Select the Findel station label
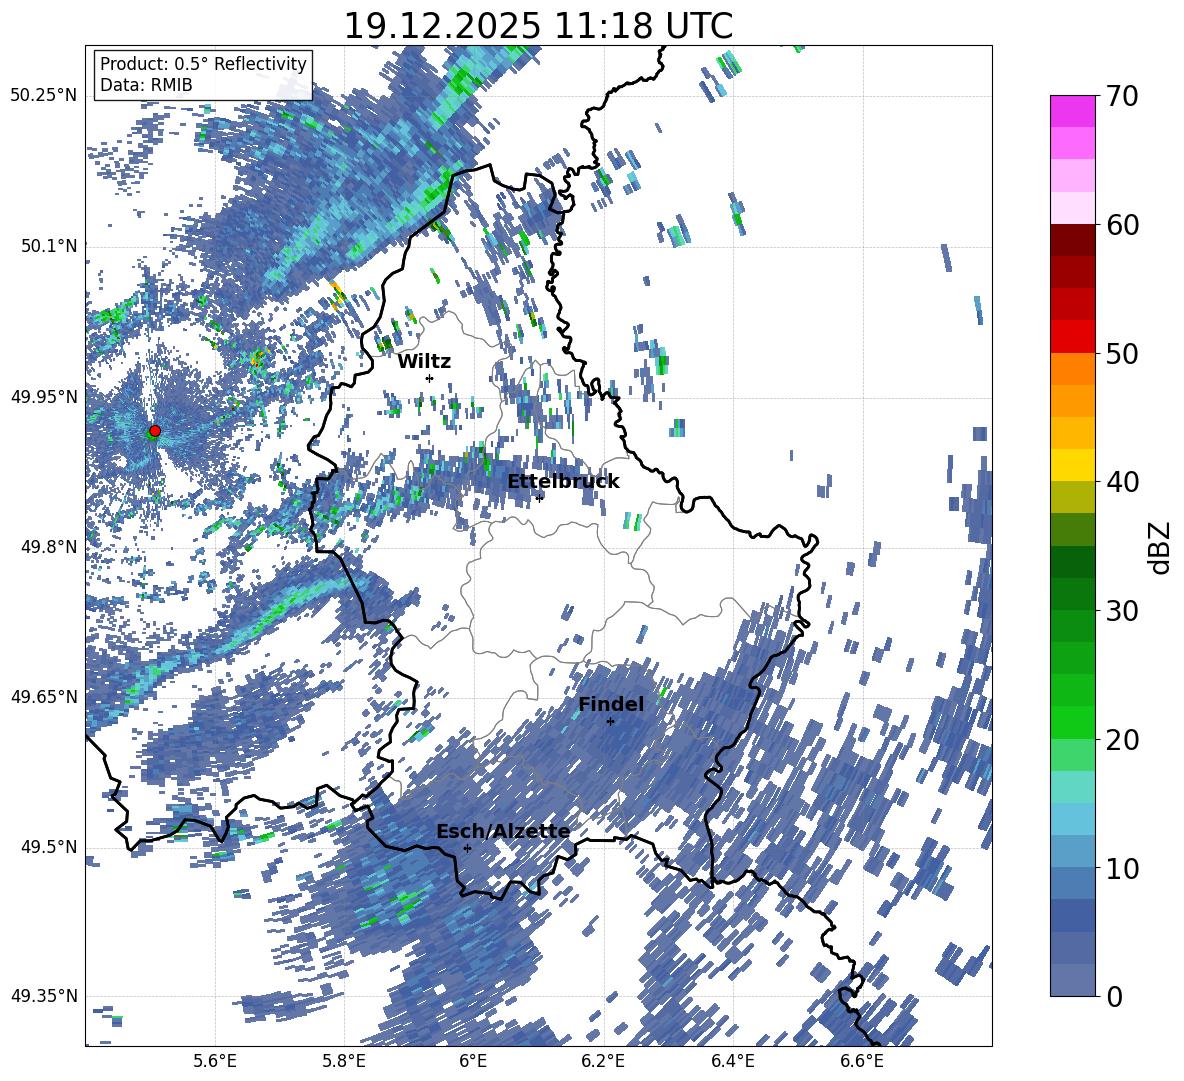 pos(611,704)
